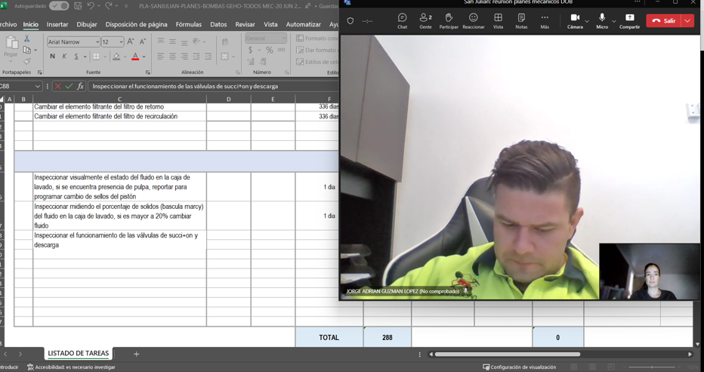Open the Fórmulas ribbon tab

(x=189, y=24)
